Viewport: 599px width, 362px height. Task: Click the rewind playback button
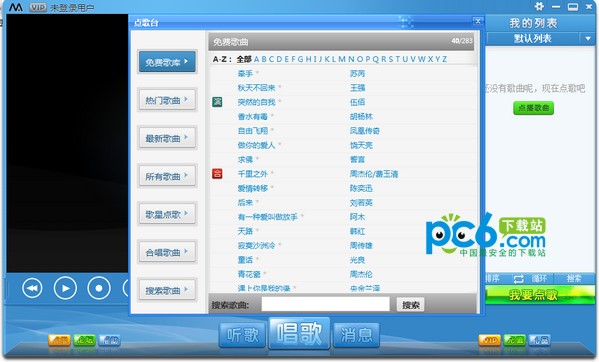pyautogui.click(x=32, y=288)
